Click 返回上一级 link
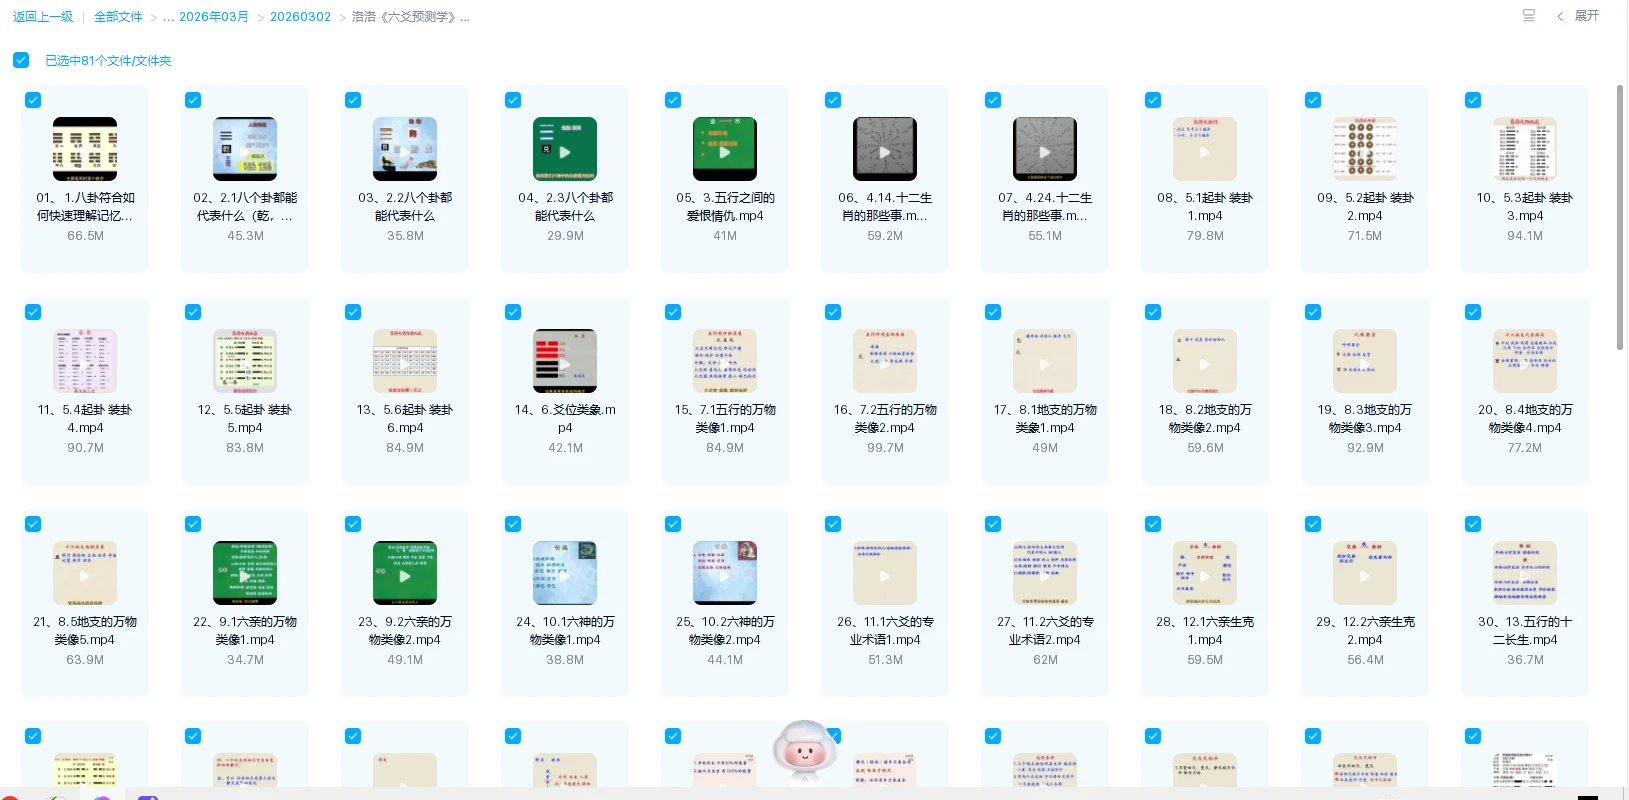The height and width of the screenshot is (800, 1629). click(x=43, y=17)
